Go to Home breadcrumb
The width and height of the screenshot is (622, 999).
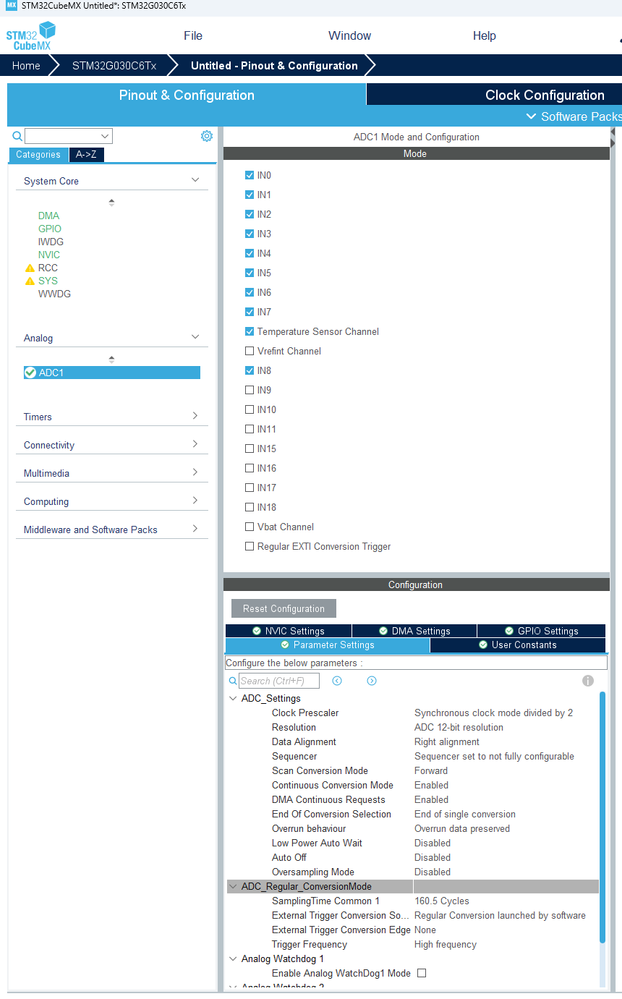click(26, 66)
